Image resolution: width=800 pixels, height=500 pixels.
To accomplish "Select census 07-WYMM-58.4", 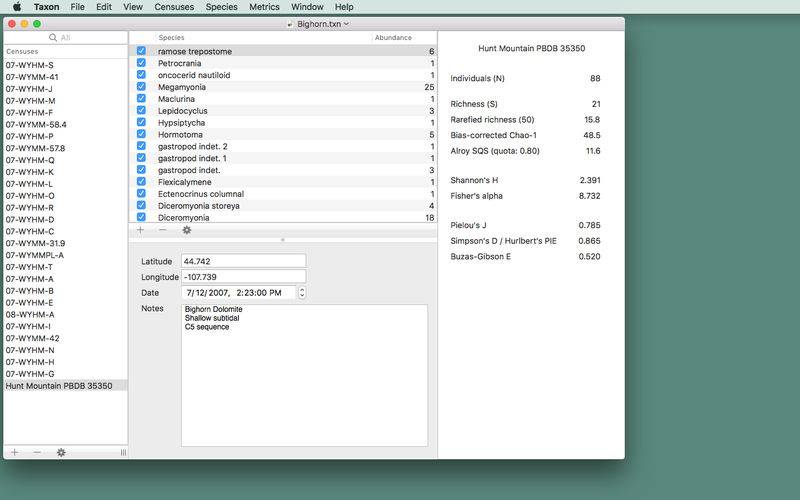I will (65, 124).
